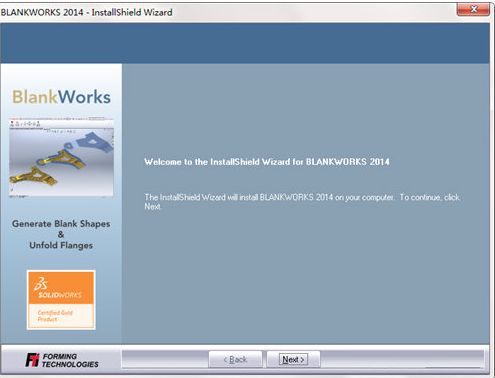Click the 'Welcome to the InstallShield Wizard' heading
This screenshot has height=378, width=495.
pyautogui.click(x=267, y=162)
